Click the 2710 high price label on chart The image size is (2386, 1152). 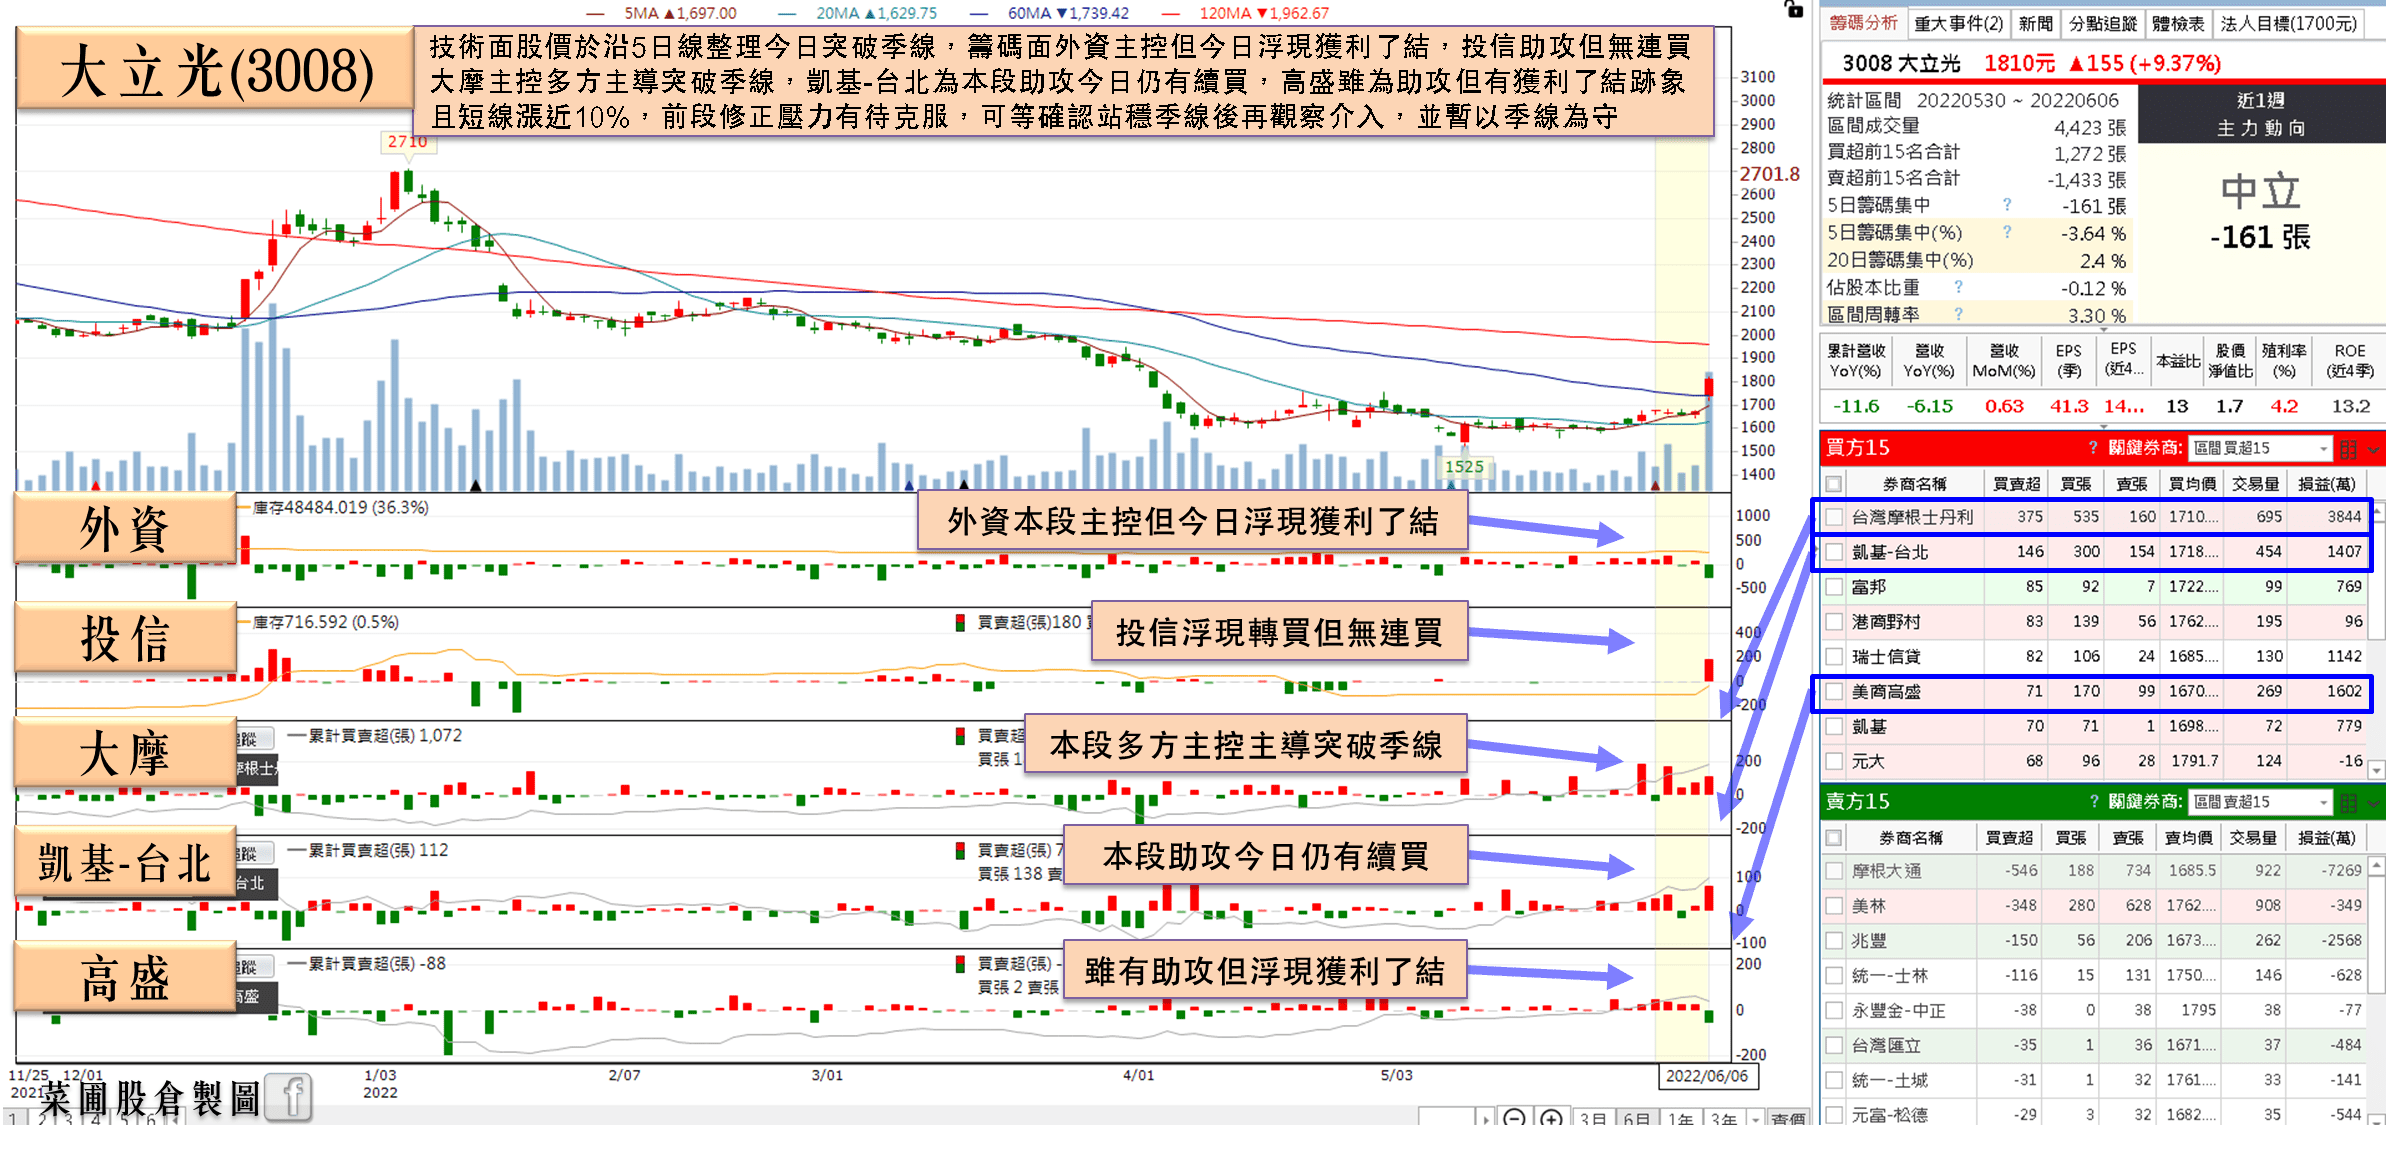407,142
